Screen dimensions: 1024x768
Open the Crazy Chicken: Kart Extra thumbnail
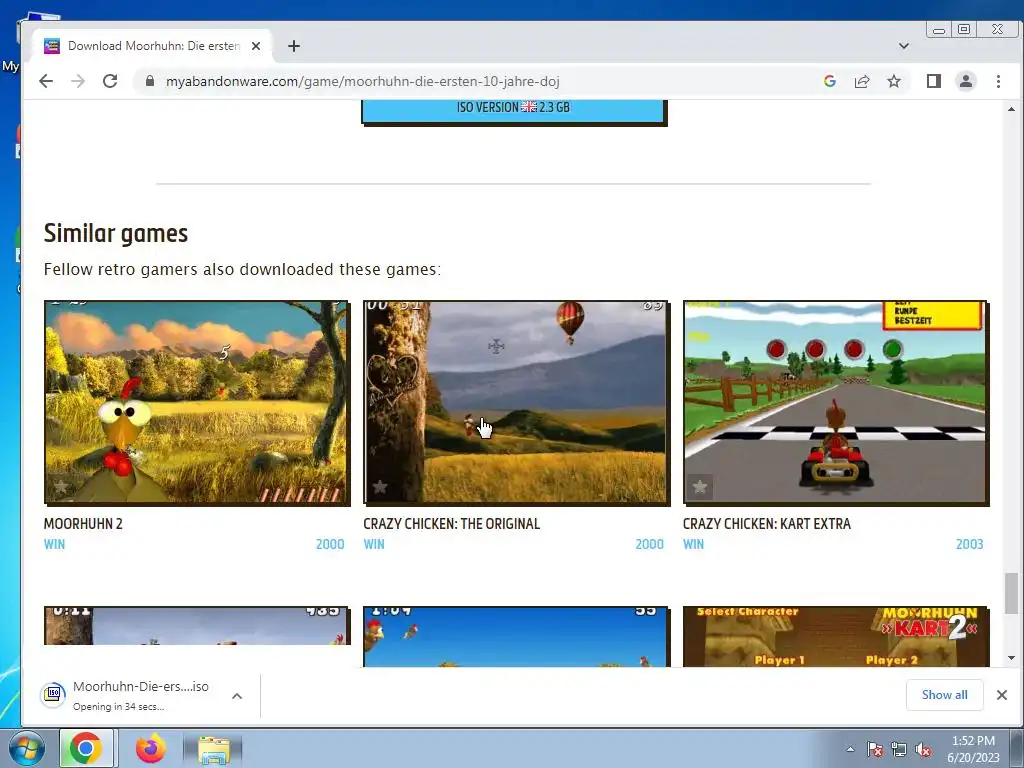point(835,402)
